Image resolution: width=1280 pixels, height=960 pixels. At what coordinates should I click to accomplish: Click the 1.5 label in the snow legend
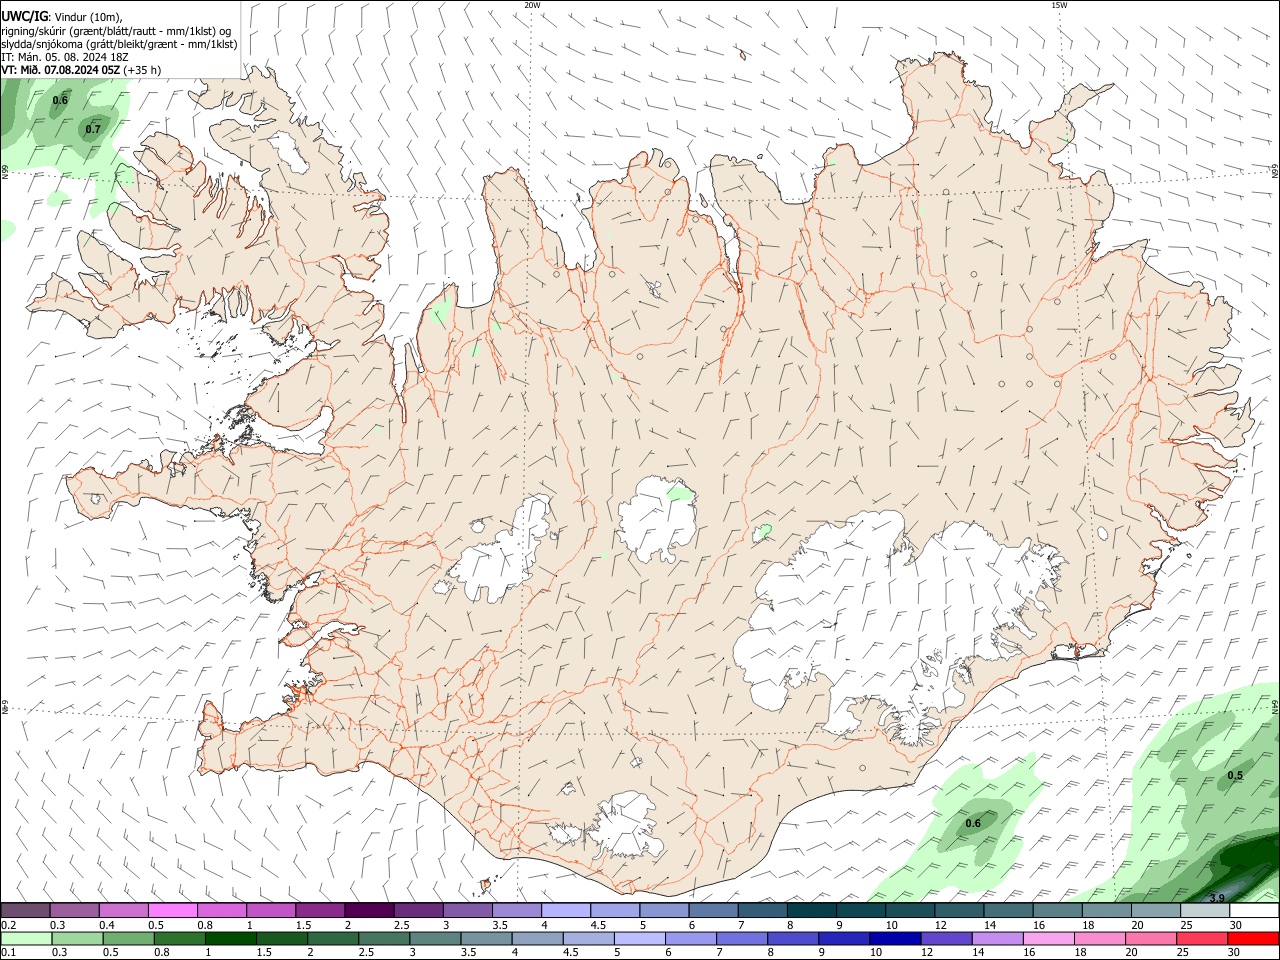tap(303, 925)
